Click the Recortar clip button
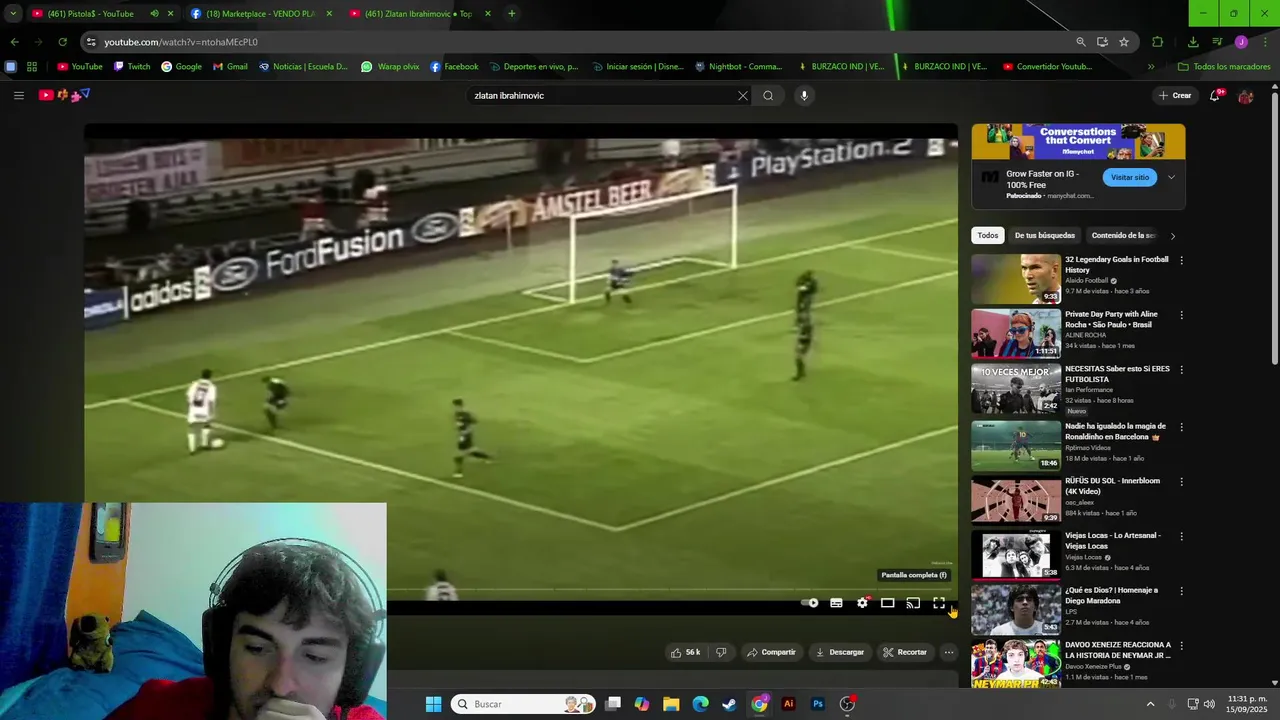 point(905,652)
